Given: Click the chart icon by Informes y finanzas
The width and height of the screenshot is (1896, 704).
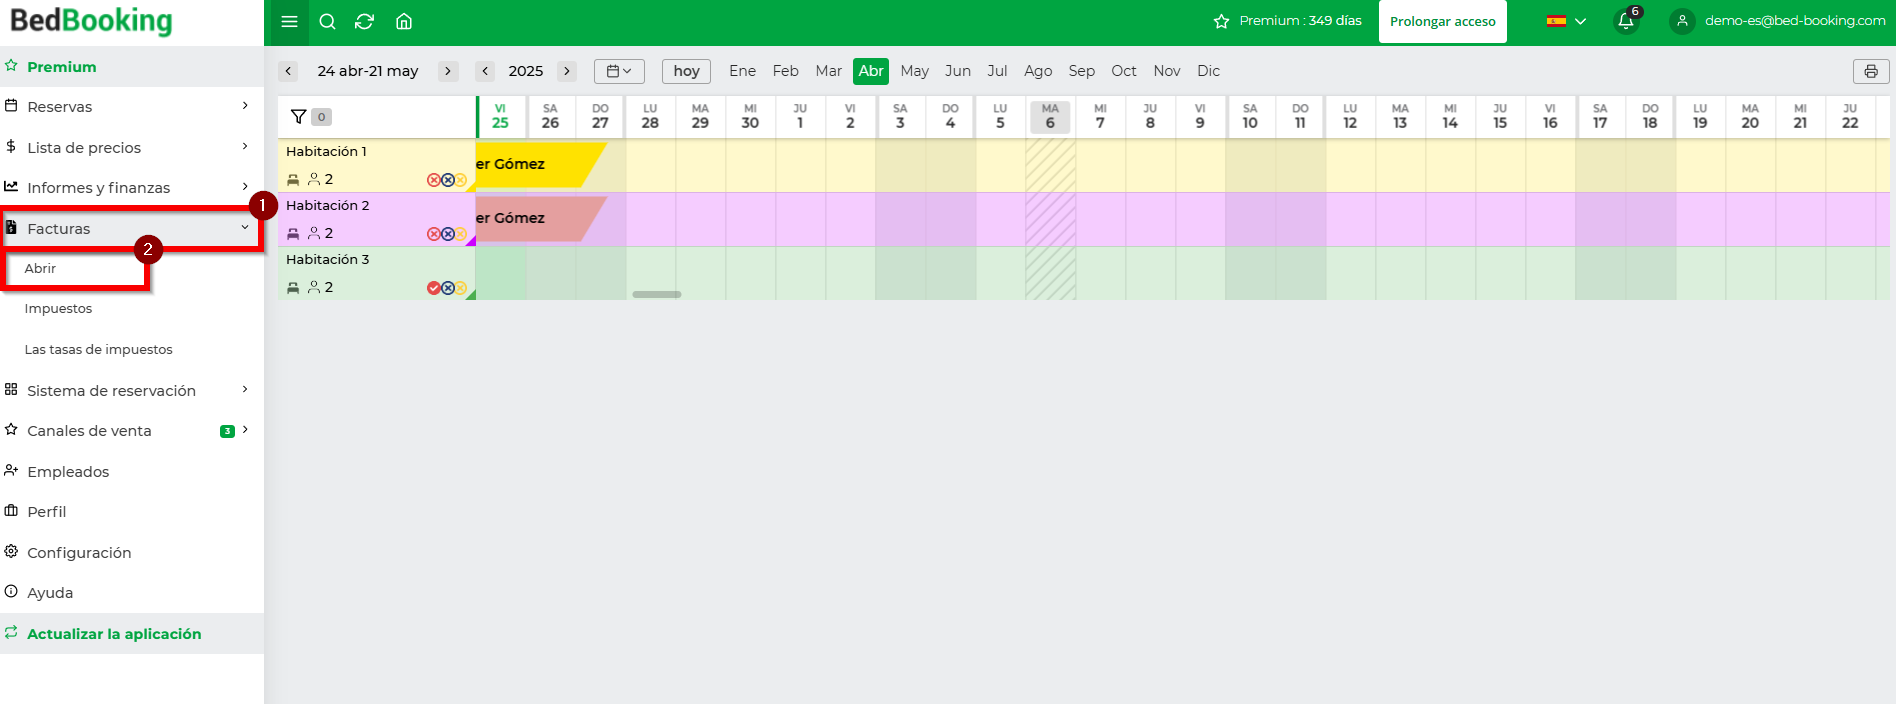Looking at the screenshot, I should [x=11, y=187].
